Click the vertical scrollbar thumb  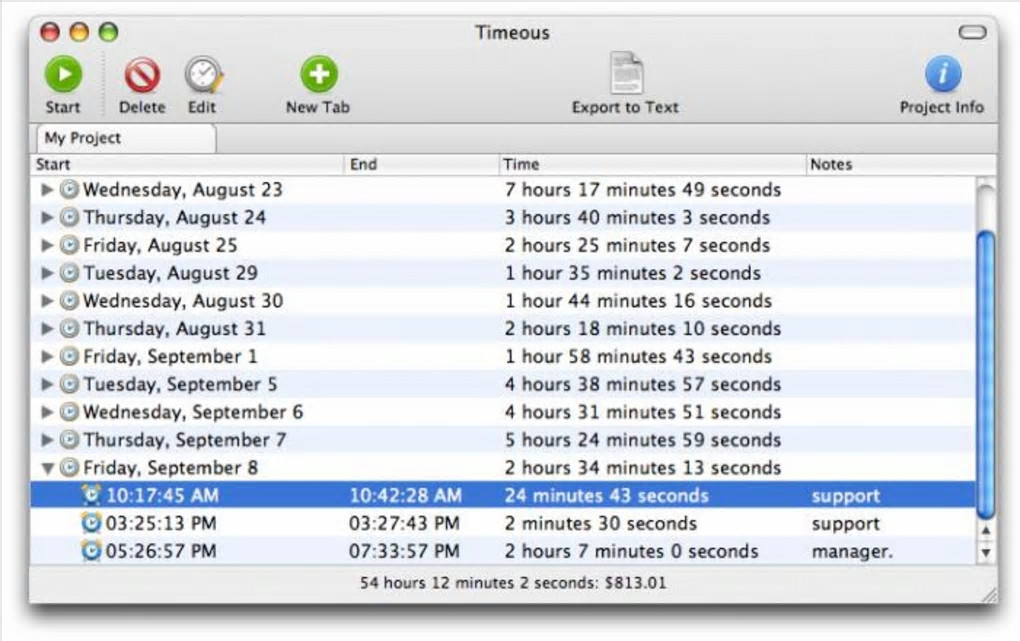986,374
